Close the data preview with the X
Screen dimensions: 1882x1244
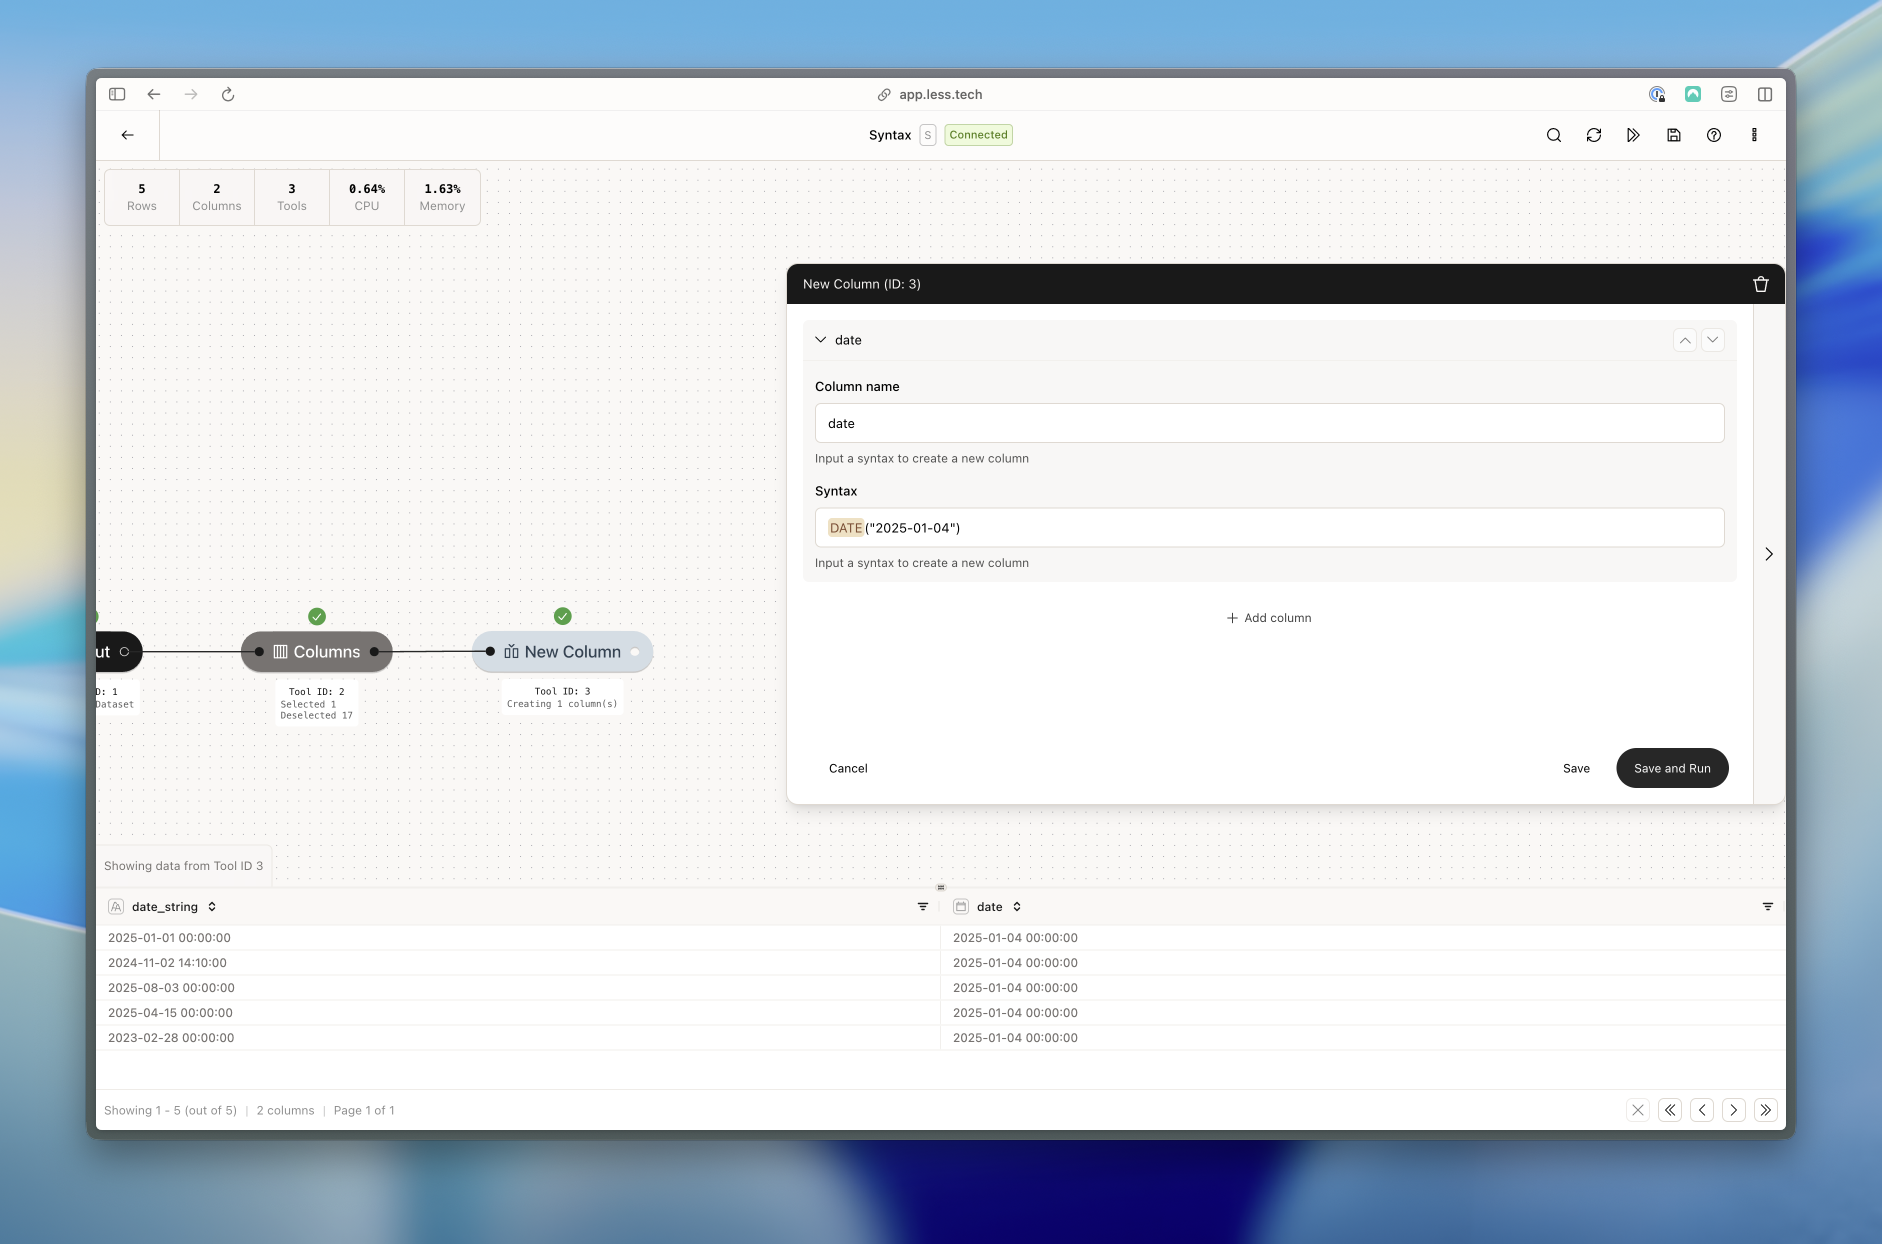point(1638,1110)
